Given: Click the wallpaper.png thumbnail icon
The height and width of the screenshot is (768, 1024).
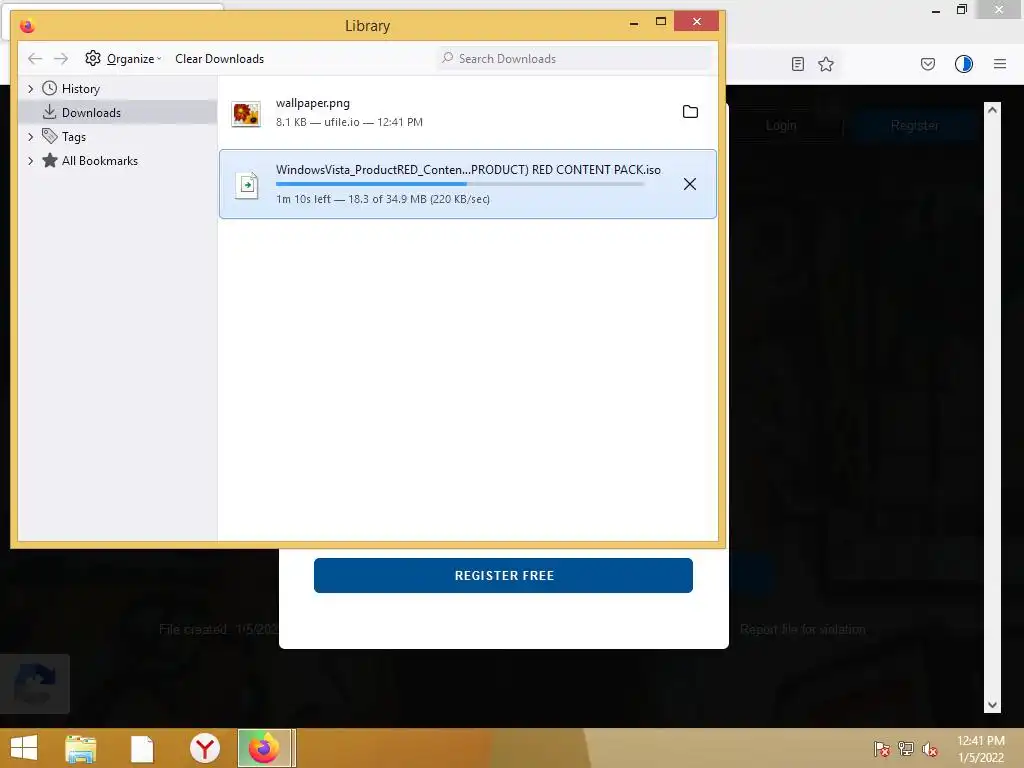Looking at the screenshot, I should [x=246, y=114].
